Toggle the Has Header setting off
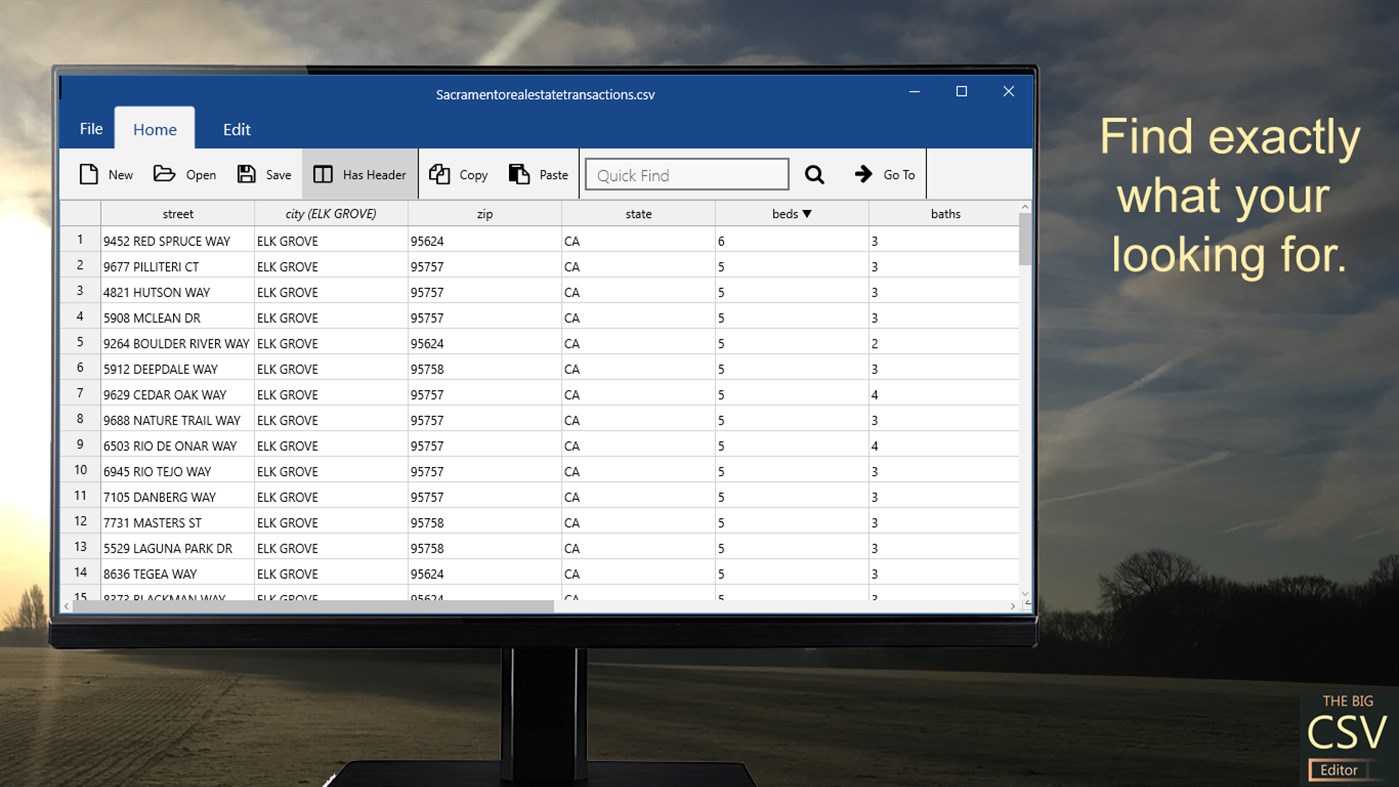1399x787 pixels. (x=359, y=173)
